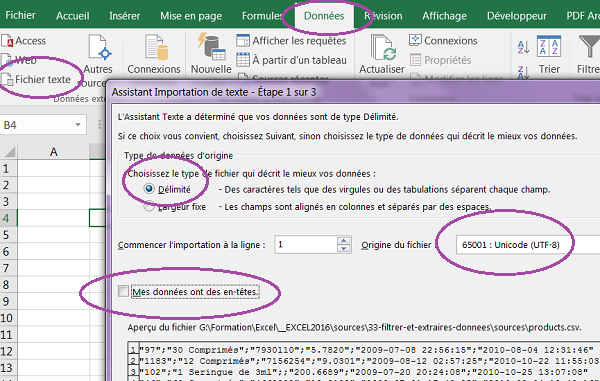This screenshot has width=600, height=381.
Task: Check Mes données ont des en-têtes
Action: [123, 291]
